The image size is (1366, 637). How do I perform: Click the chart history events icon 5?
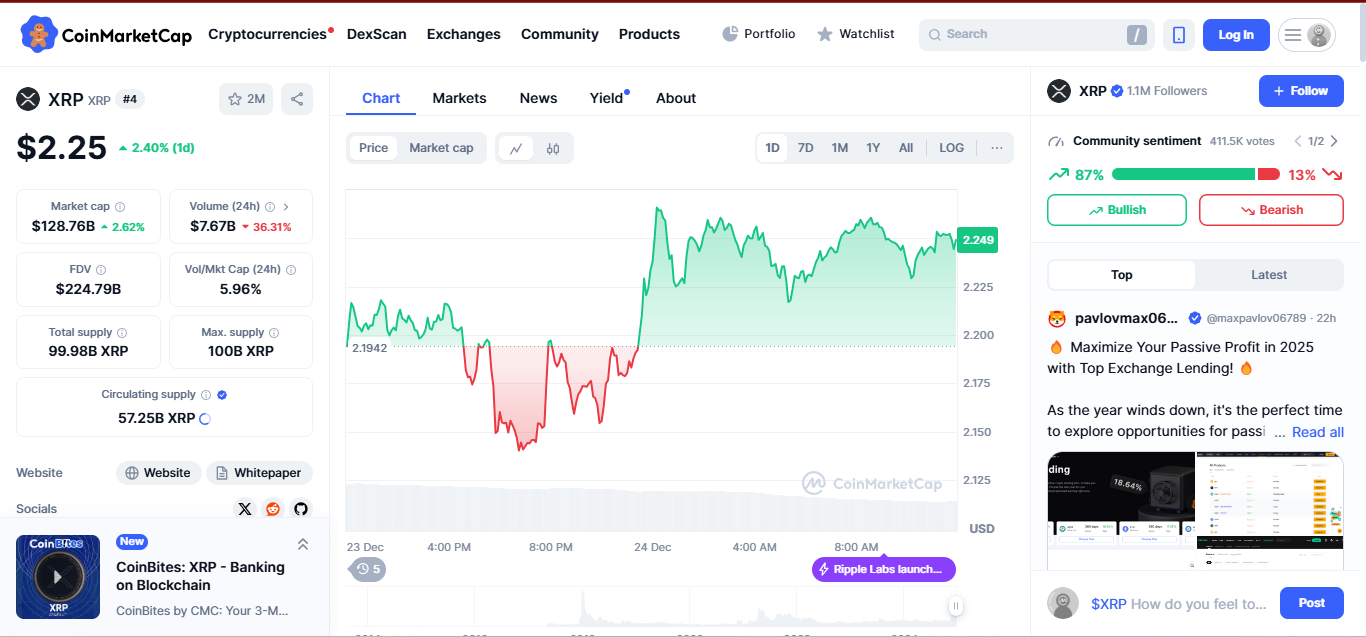(x=368, y=569)
